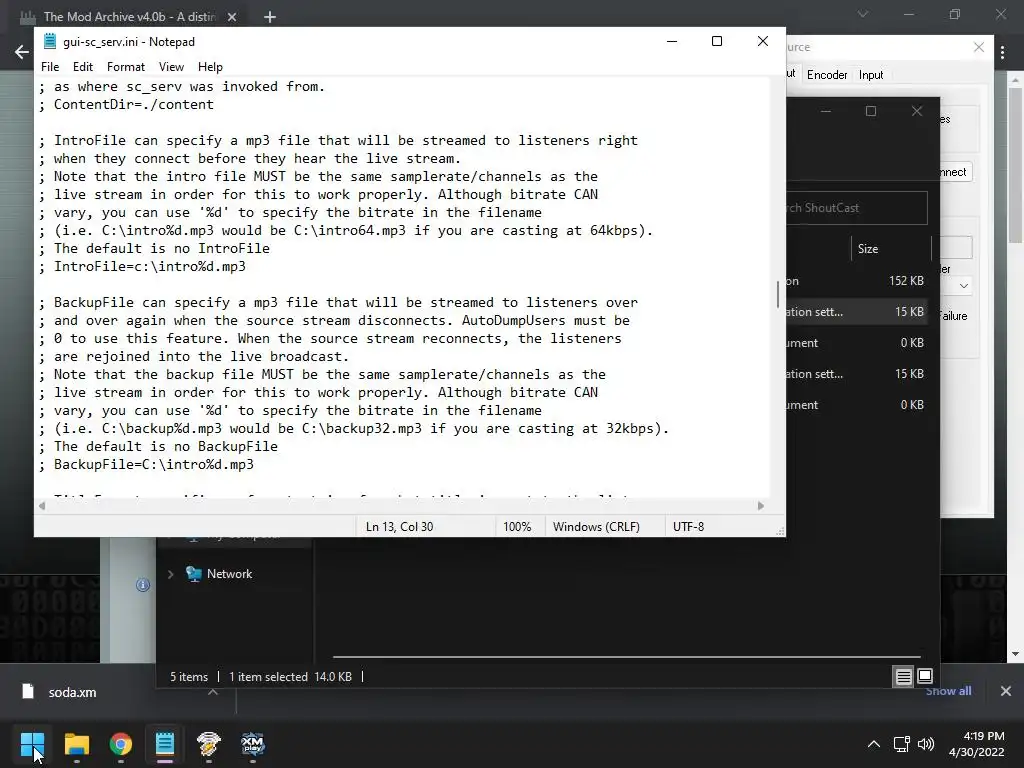Click Show all downloads
This screenshot has height=768, width=1024.
point(948,691)
